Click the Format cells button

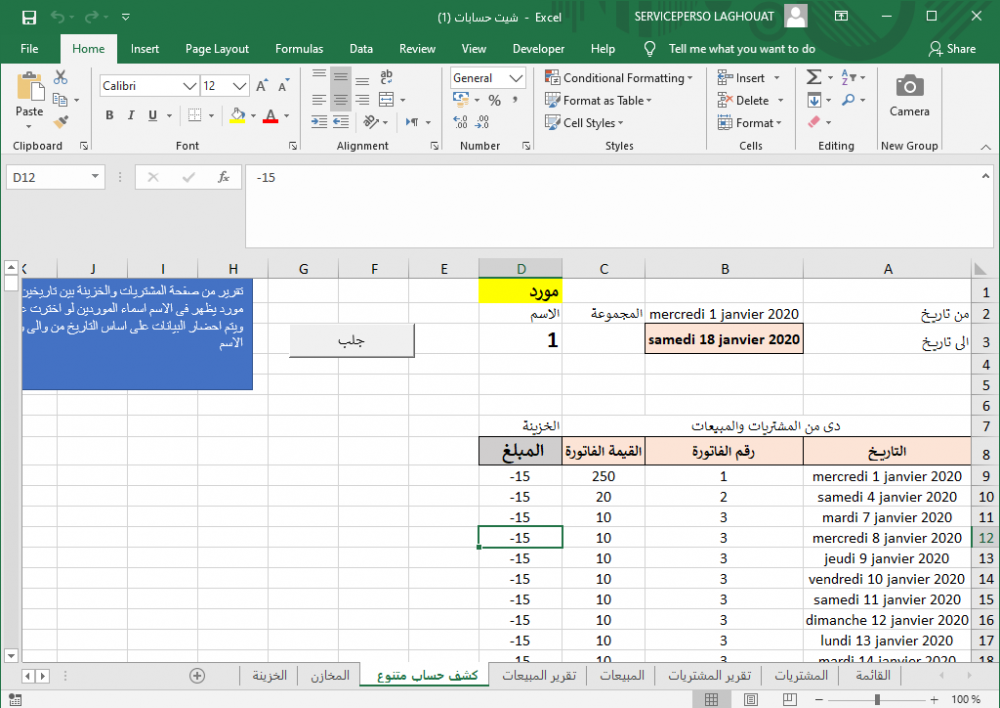click(749, 122)
